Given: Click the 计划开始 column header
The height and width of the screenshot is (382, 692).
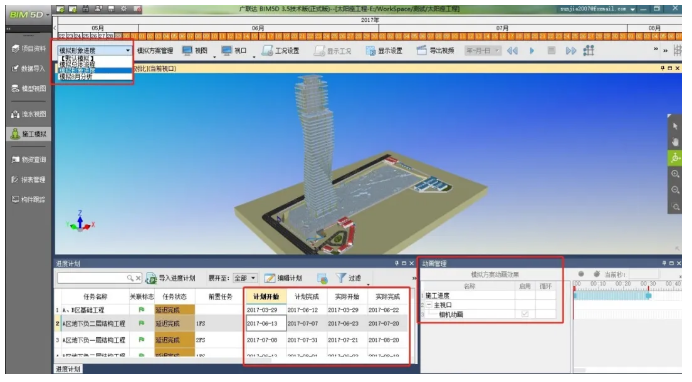Looking at the screenshot, I should 266,297.
